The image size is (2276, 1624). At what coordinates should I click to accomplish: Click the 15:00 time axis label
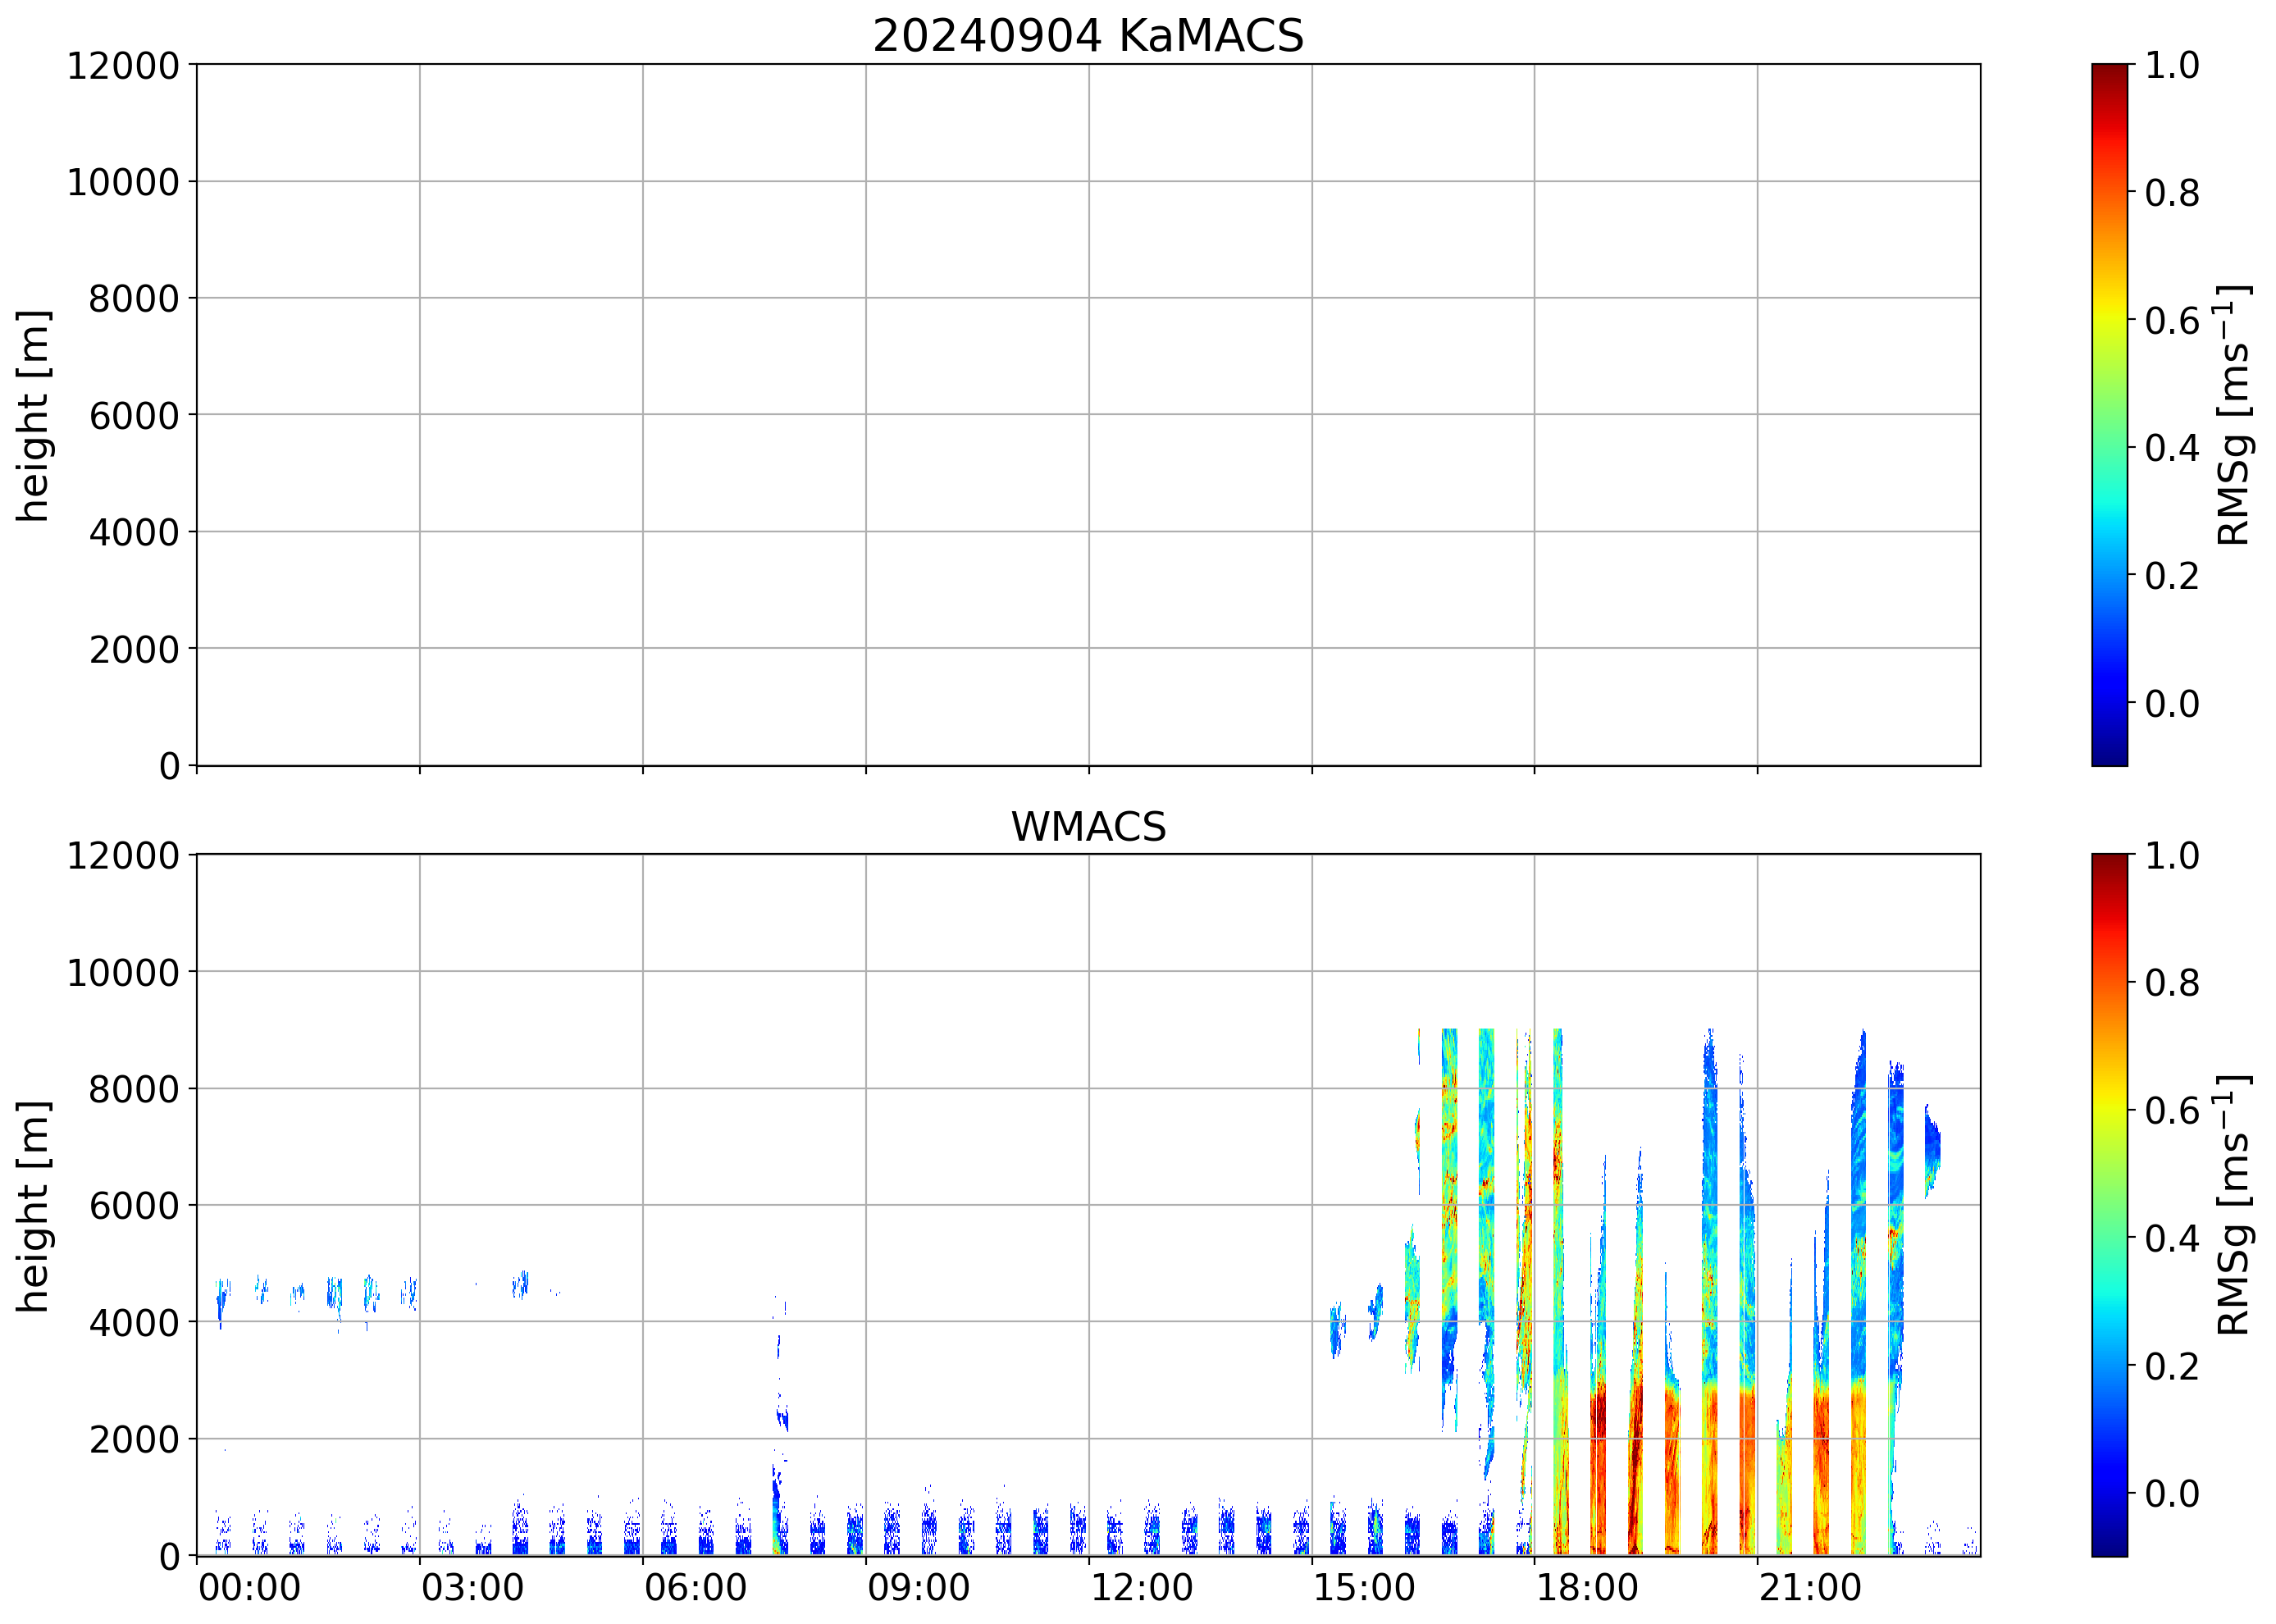click(x=1364, y=1588)
